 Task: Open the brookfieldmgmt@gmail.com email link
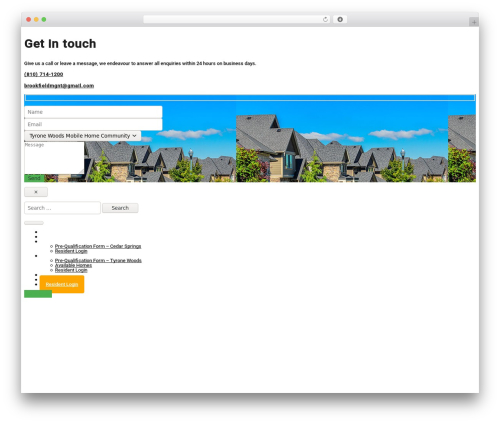click(59, 86)
